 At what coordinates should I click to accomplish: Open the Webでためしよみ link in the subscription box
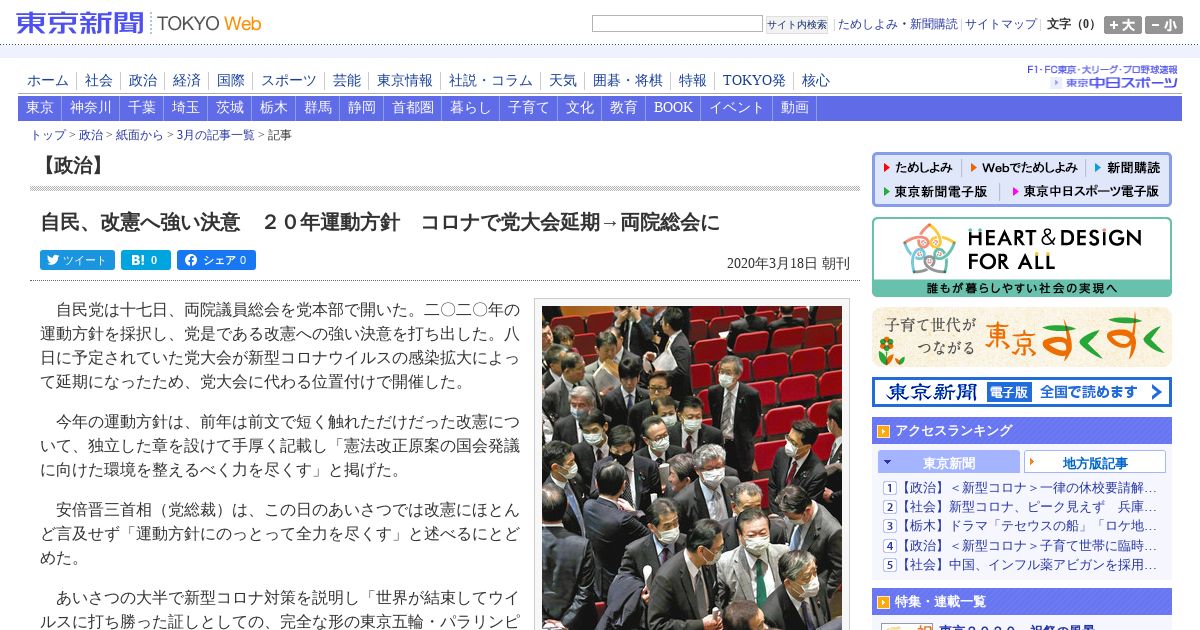pyautogui.click(x=1023, y=168)
